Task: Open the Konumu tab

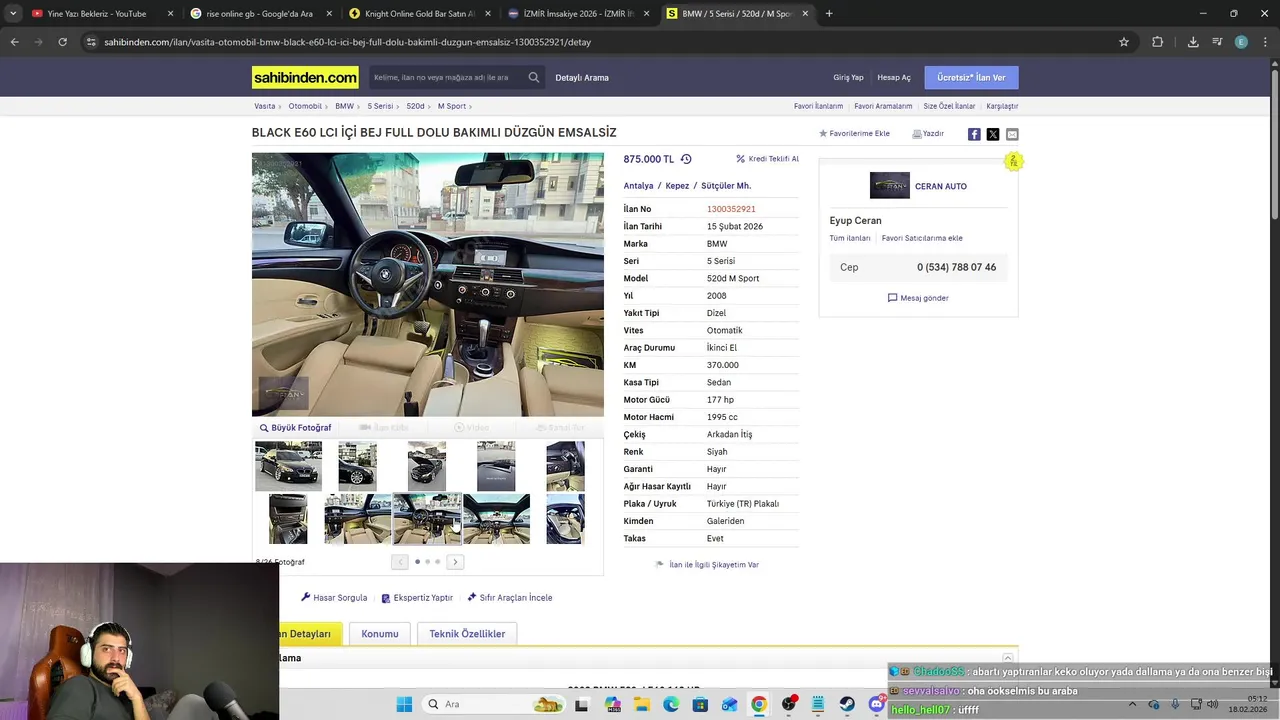Action: 380,634
